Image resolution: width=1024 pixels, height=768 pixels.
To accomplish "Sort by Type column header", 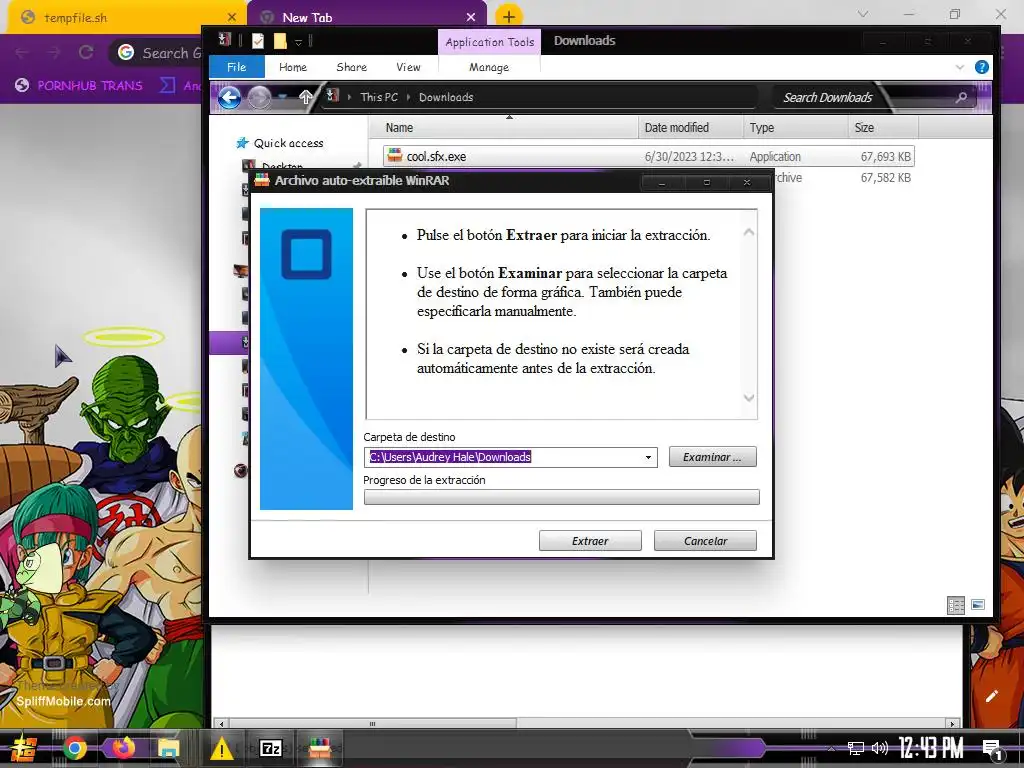I will coord(761,128).
